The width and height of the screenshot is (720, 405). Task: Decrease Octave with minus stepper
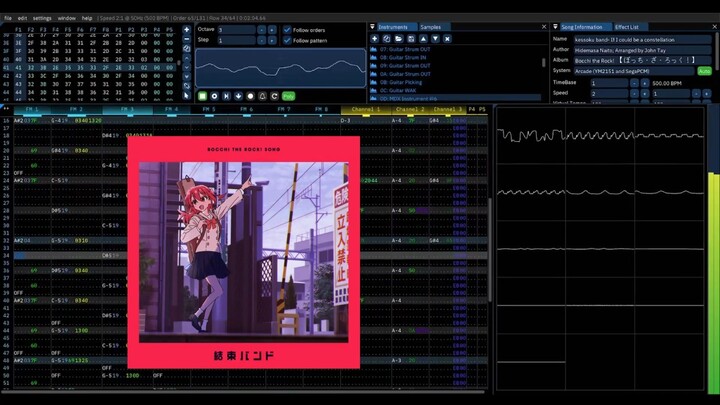click(261, 30)
